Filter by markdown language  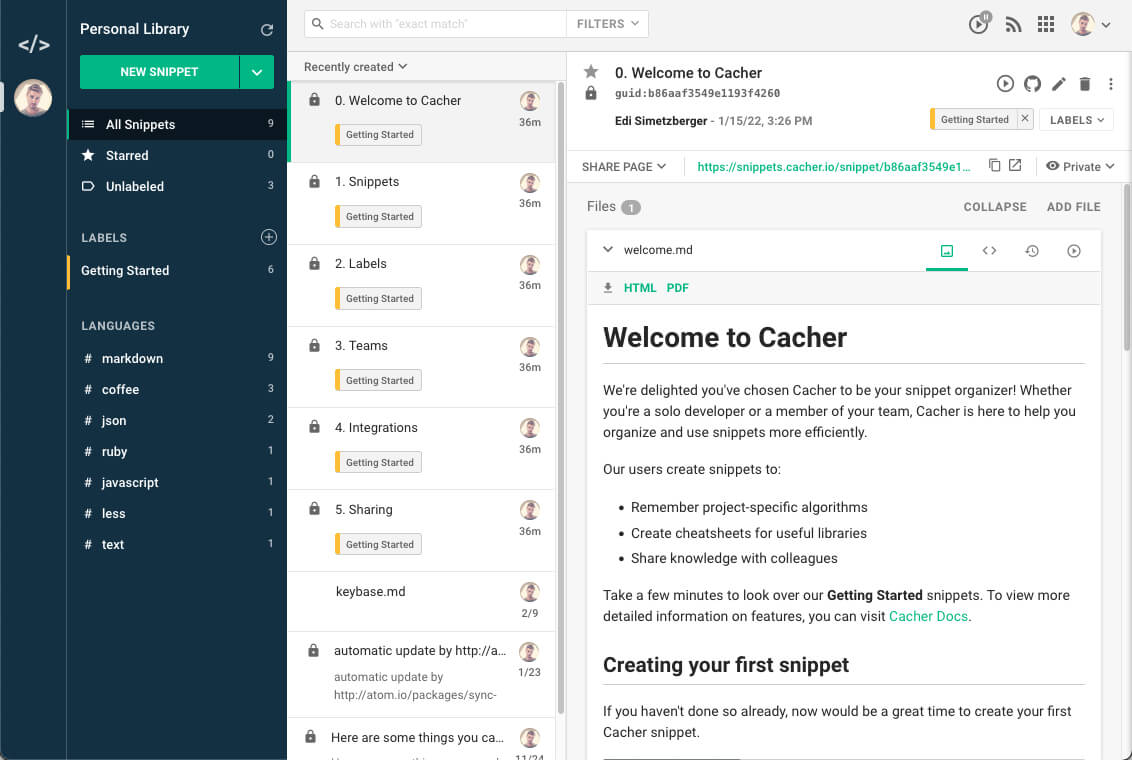click(x=177, y=358)
